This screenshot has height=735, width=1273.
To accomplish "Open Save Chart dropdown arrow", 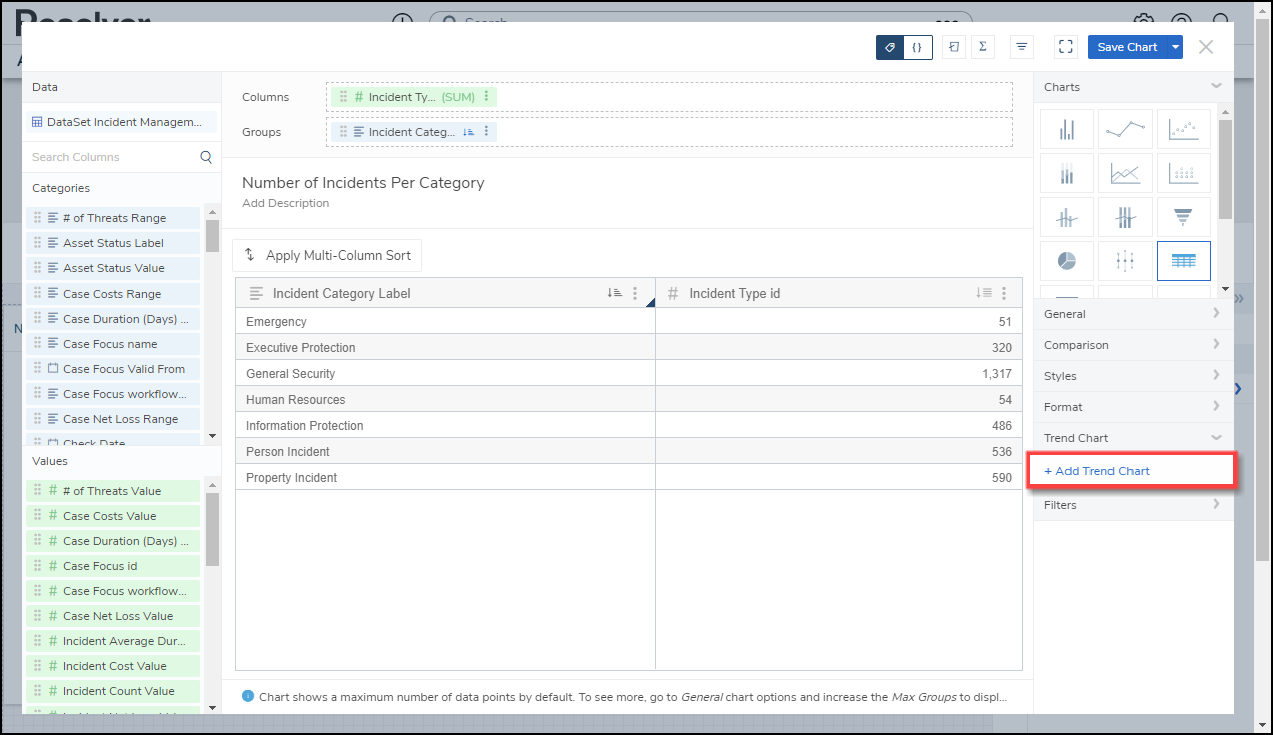I will pos(1176,47).
